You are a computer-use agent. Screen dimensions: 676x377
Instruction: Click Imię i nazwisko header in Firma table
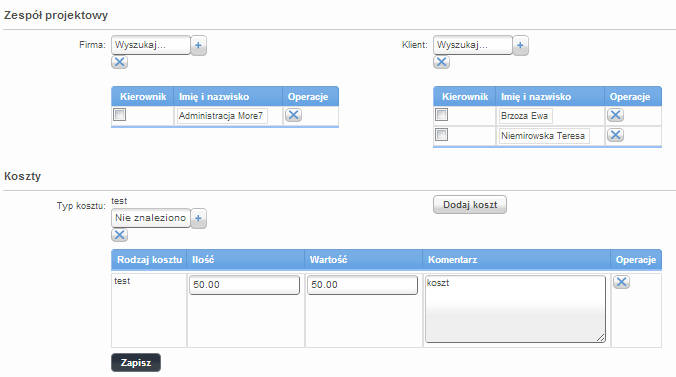228,97
